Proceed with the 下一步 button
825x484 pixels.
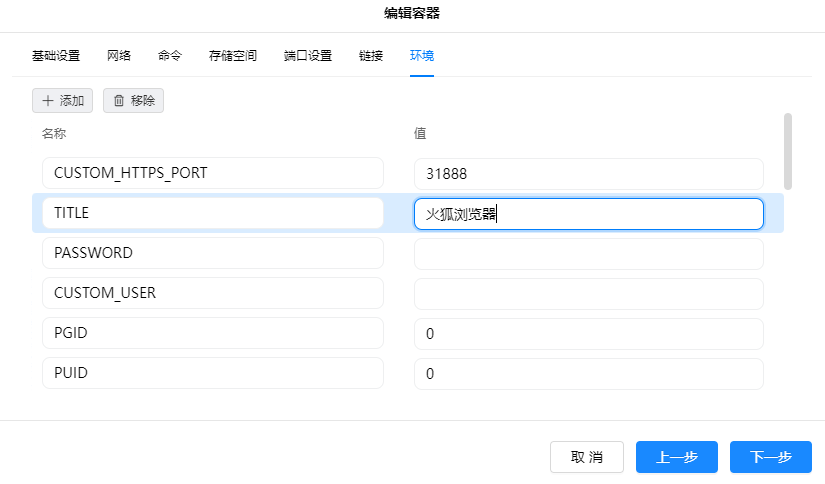(770, 457)
